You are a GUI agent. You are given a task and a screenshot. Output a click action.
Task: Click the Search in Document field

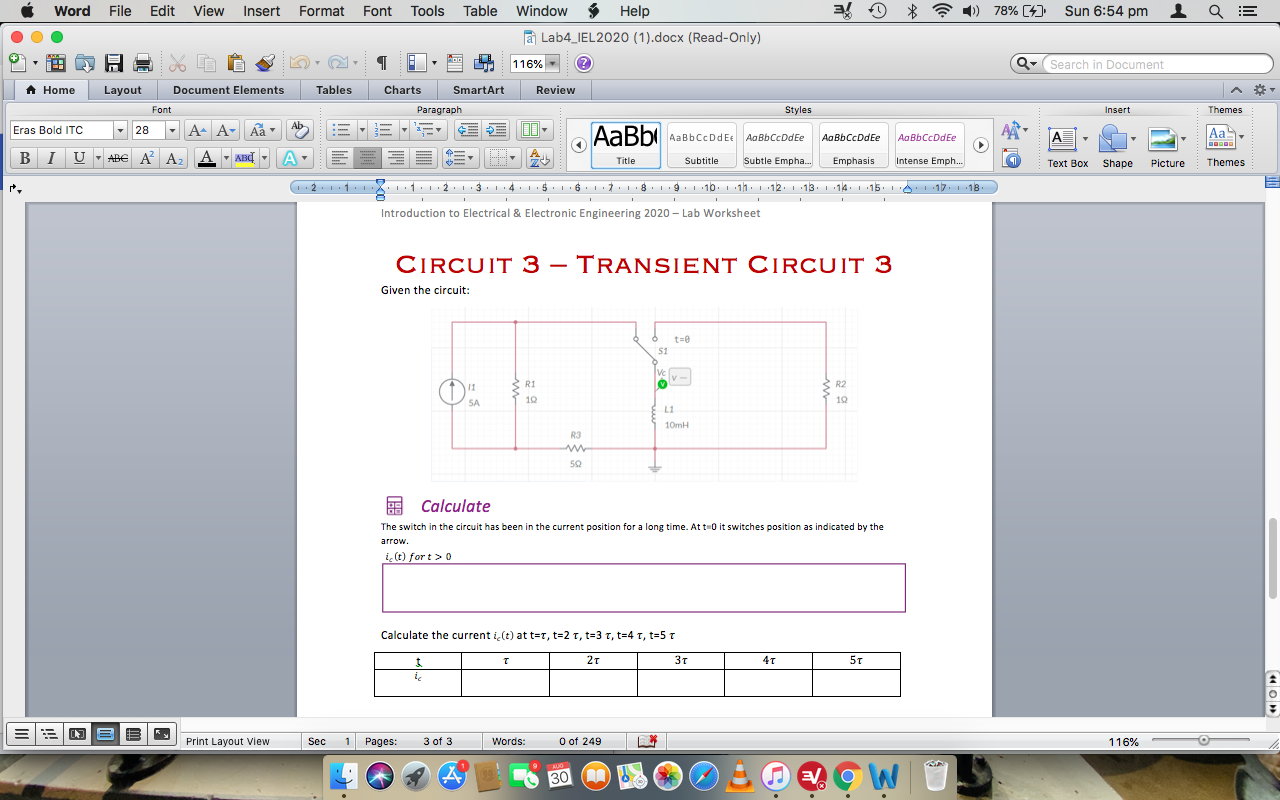pyautogui.click(x=1158, y=63)
